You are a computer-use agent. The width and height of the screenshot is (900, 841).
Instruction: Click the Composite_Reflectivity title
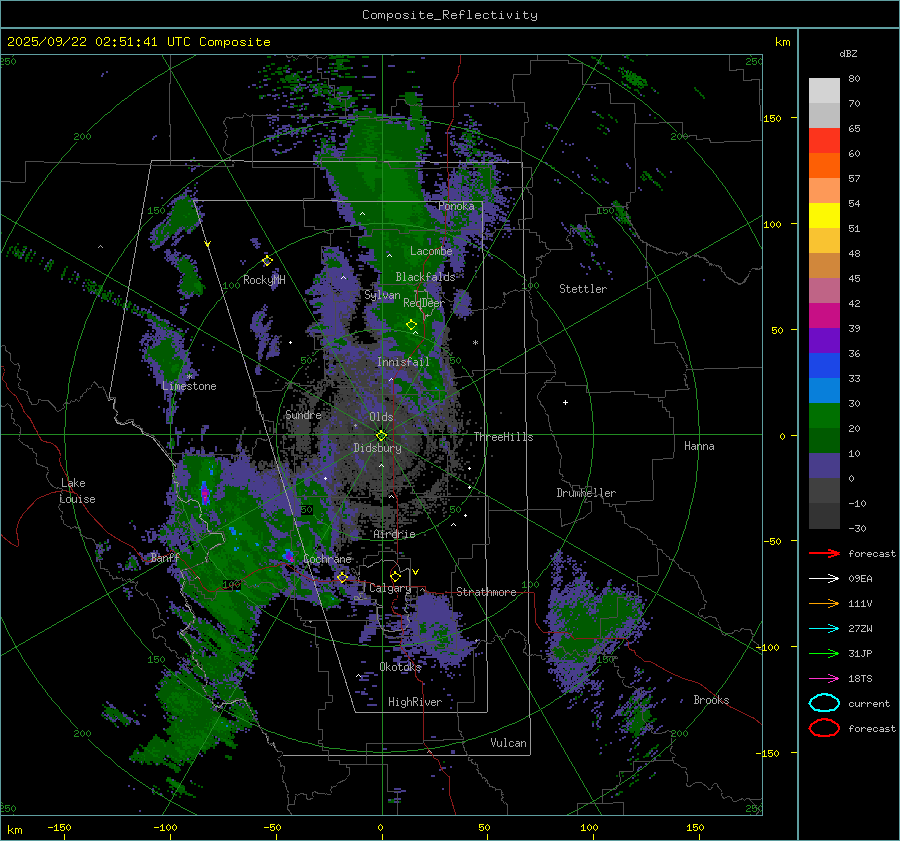449,14
